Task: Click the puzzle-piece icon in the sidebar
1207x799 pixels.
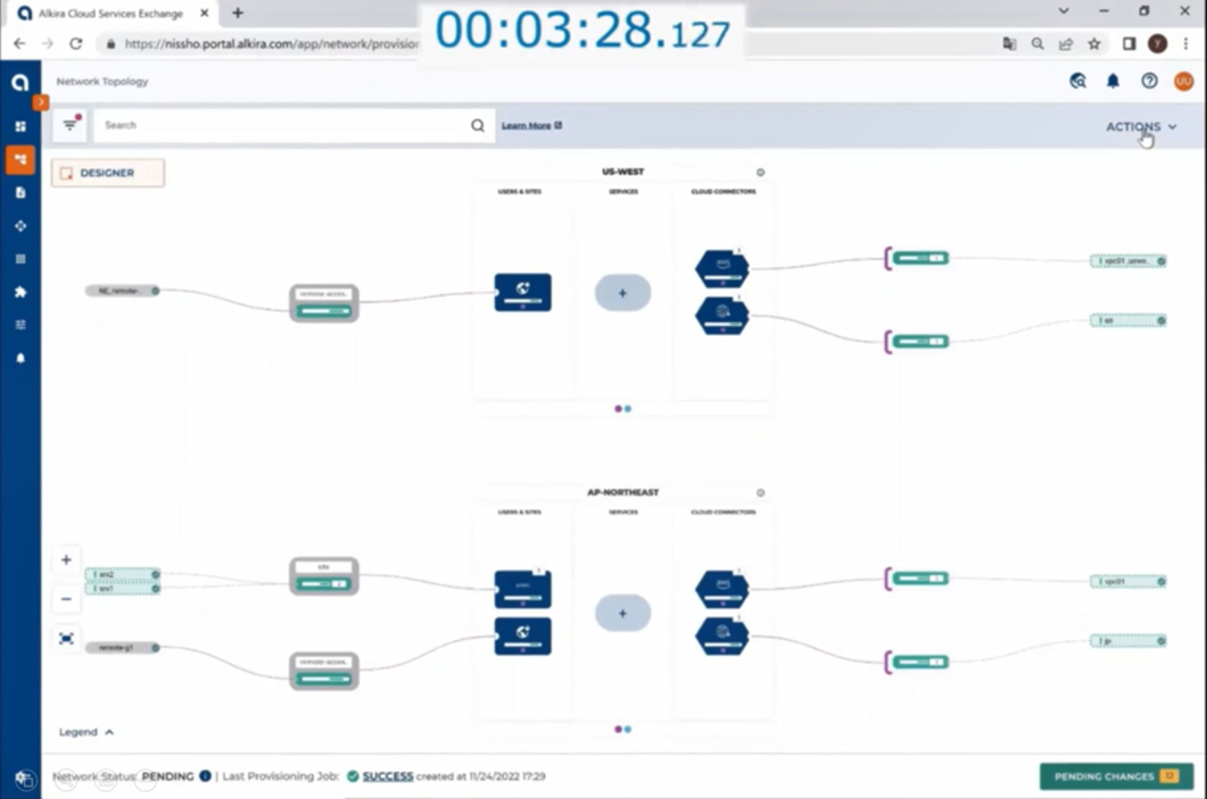Action: click(x=20, y=292)
